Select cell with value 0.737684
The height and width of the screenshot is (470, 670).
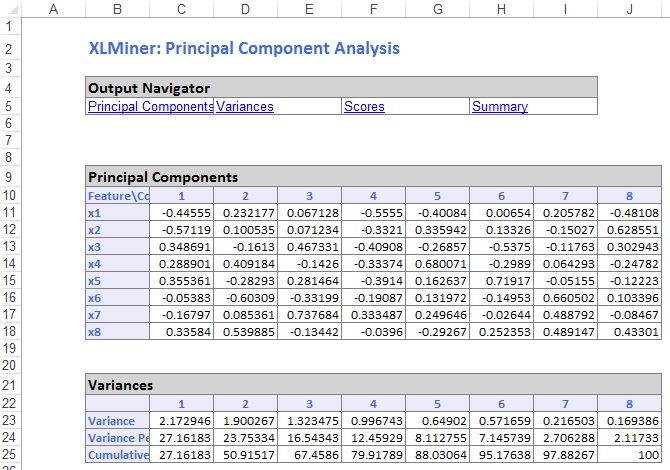(x=309, y=315)
